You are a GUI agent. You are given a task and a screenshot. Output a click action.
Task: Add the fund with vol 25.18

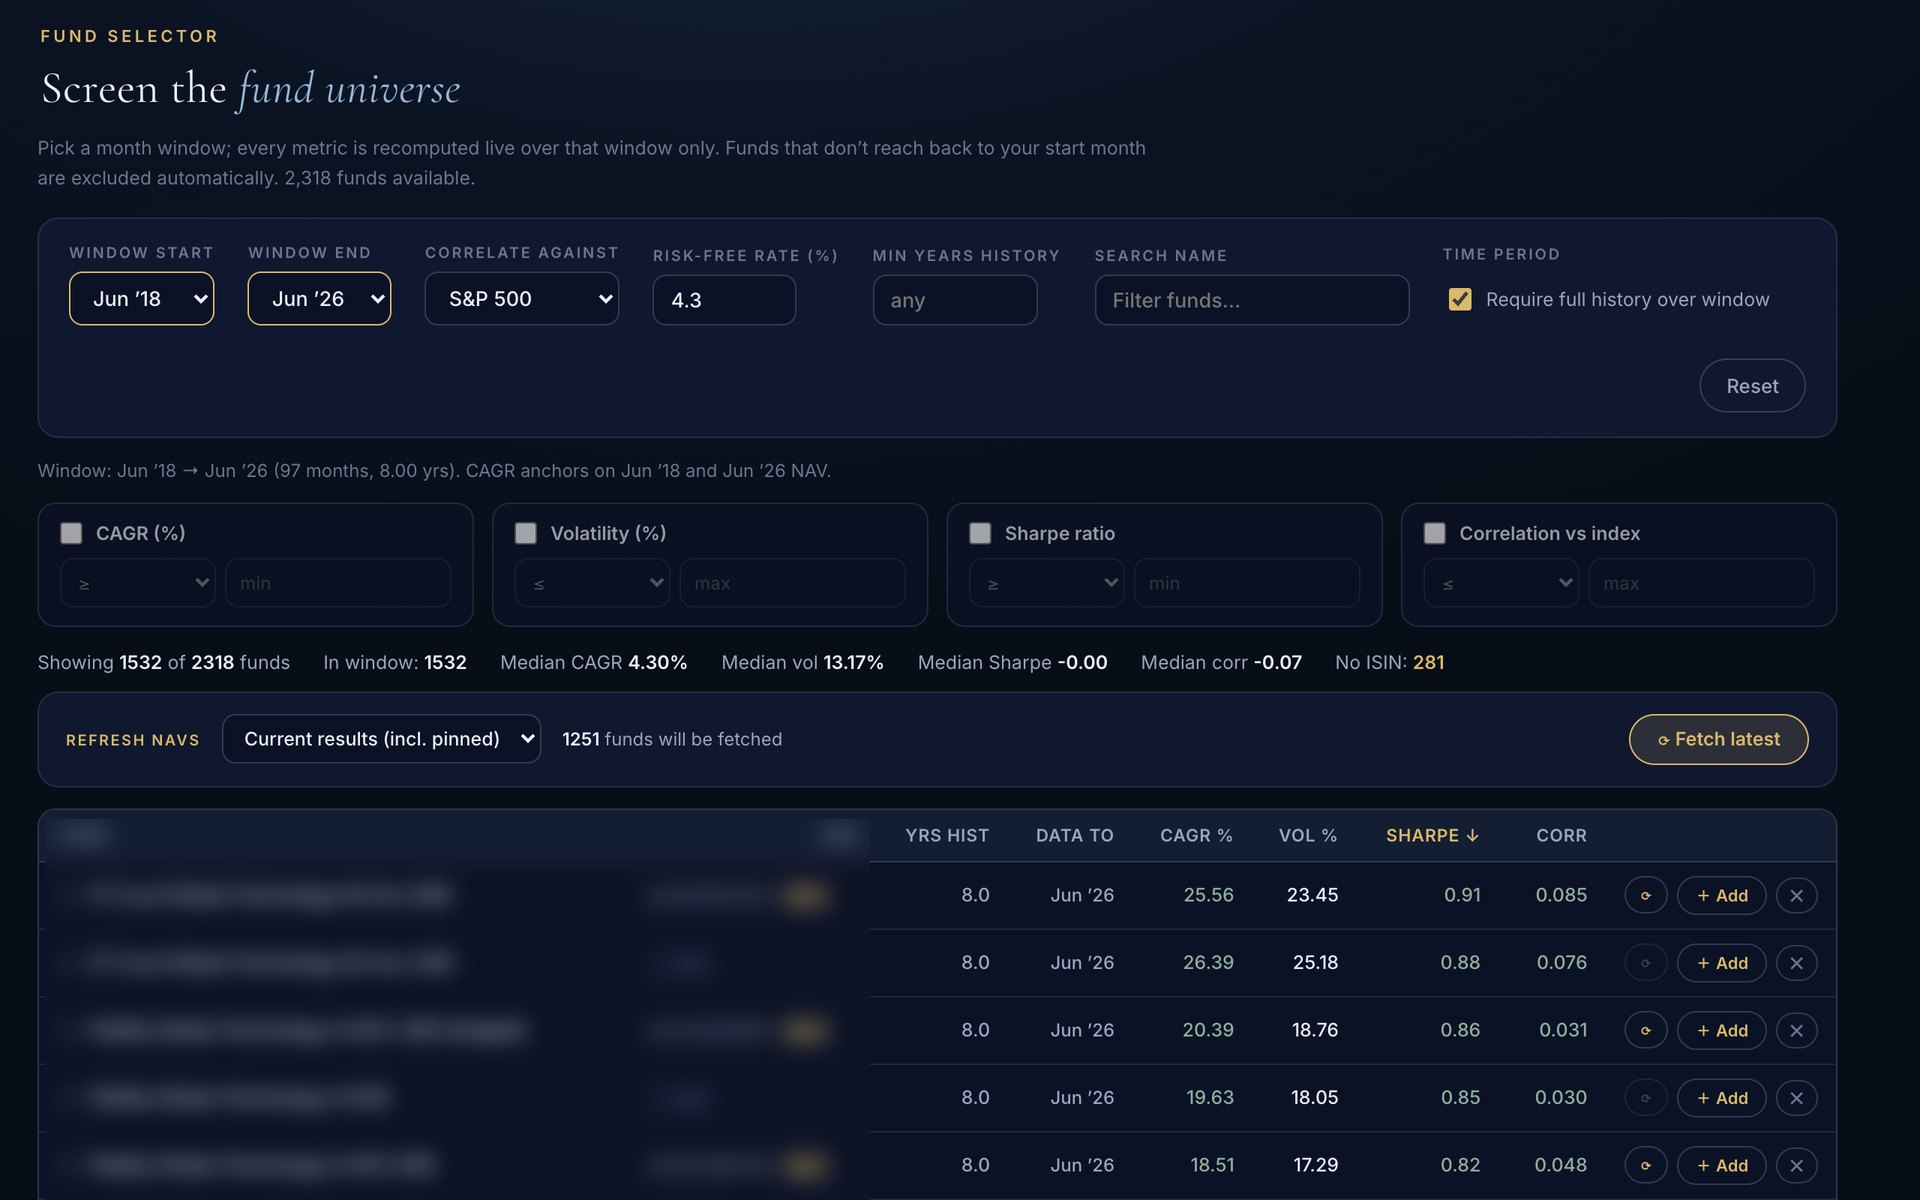[x=1721, y=963]
